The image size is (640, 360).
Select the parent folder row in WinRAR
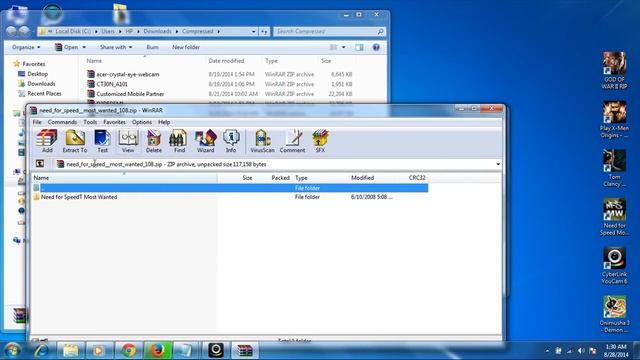coord(230,188)
